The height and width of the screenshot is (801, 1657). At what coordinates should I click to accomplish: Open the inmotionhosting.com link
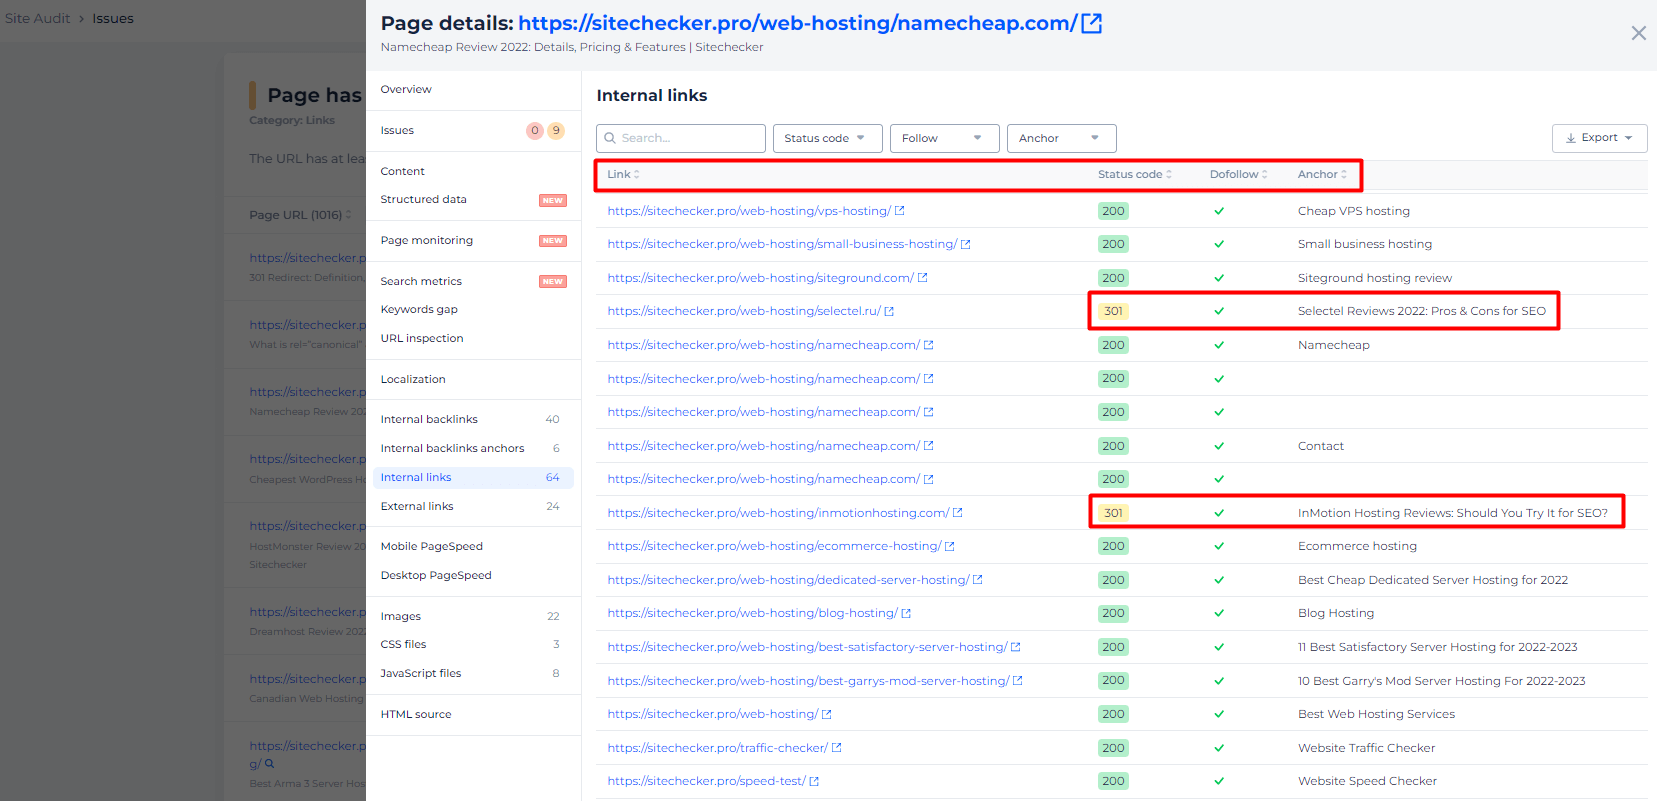click(x=778, y=513)
